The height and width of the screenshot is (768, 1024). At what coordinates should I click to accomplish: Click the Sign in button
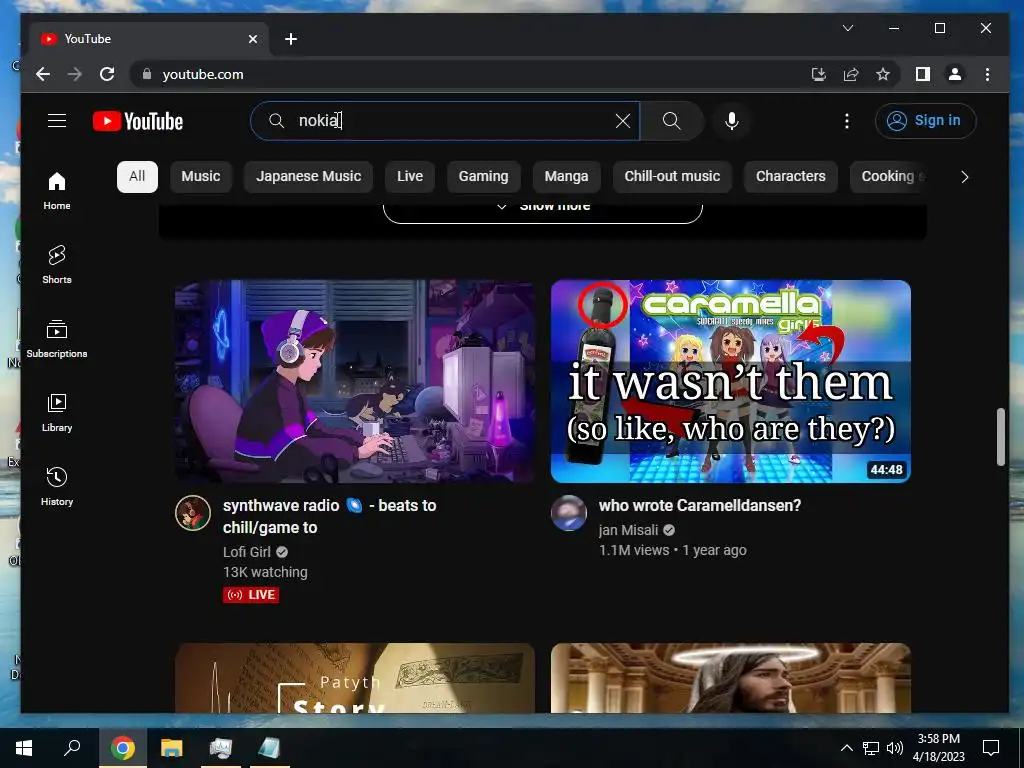(x=925, y=121)
